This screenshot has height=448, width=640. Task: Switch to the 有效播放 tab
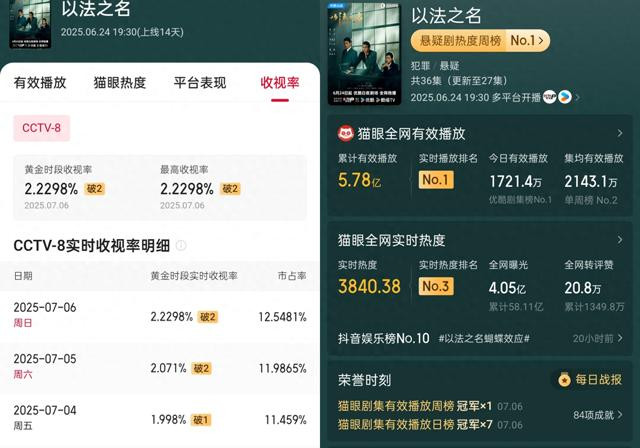point(40,83)
